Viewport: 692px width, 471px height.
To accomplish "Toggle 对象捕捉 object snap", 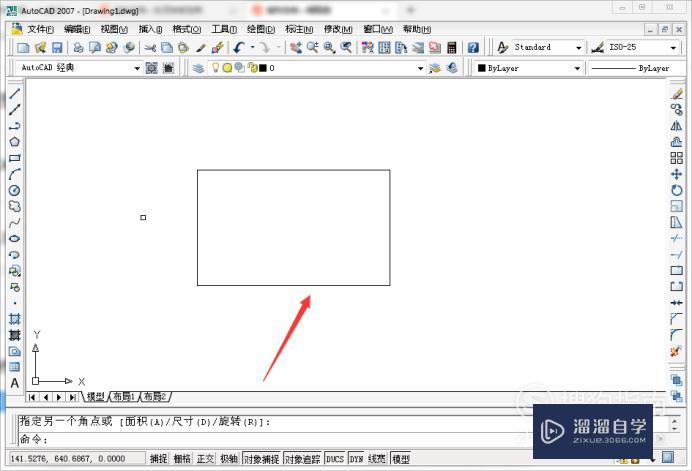I will tap(261, 459).
